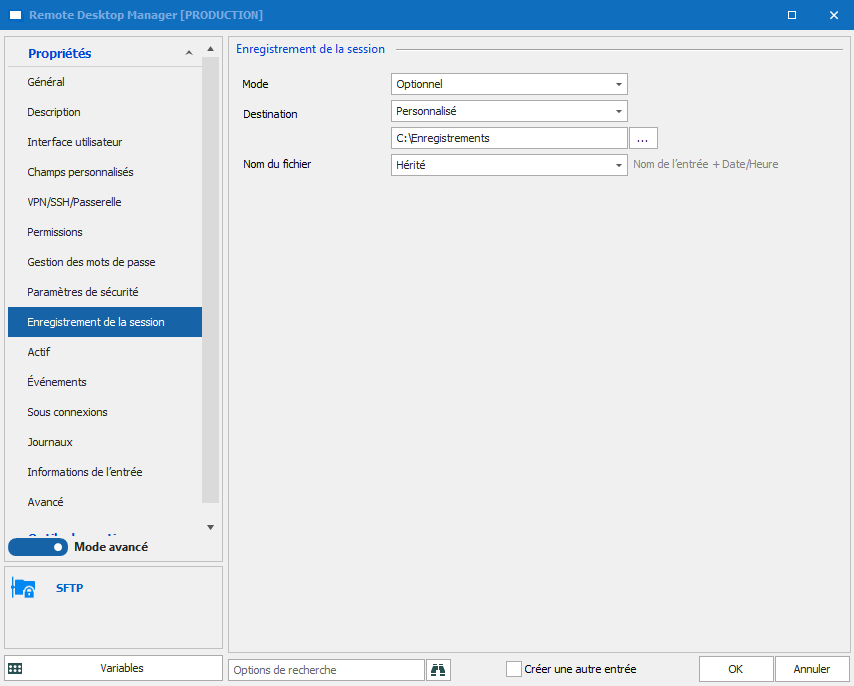Screen dimensions: 854x686
Task: Click the Annuler button
Action: click(811, 669)
